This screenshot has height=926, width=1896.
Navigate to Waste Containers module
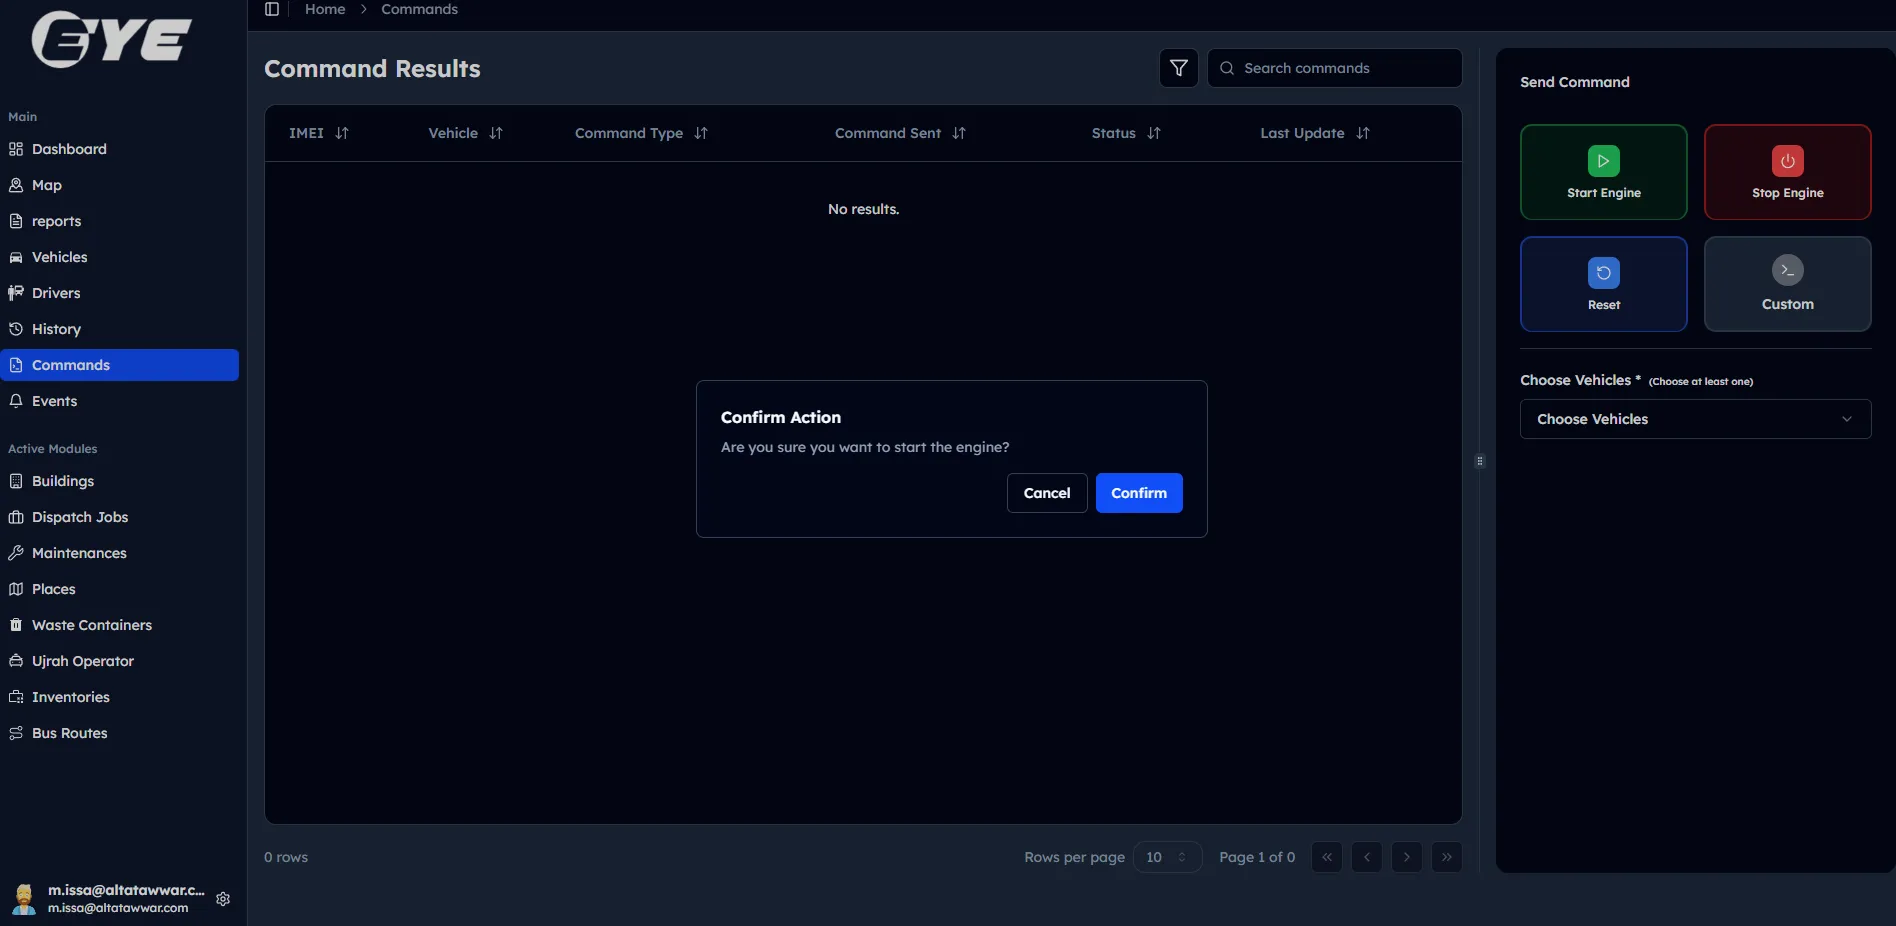(x=92, y=625)
